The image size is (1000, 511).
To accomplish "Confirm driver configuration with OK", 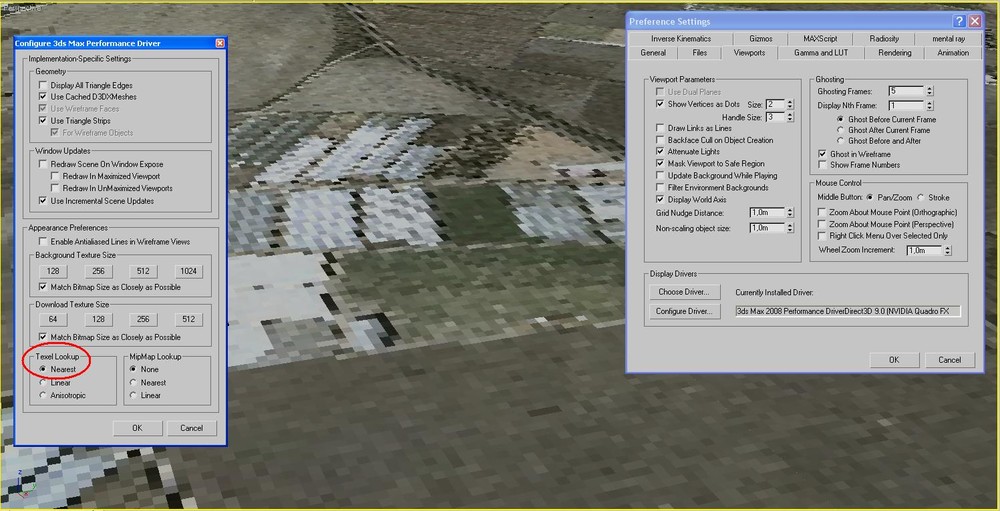I will point(137,428).
